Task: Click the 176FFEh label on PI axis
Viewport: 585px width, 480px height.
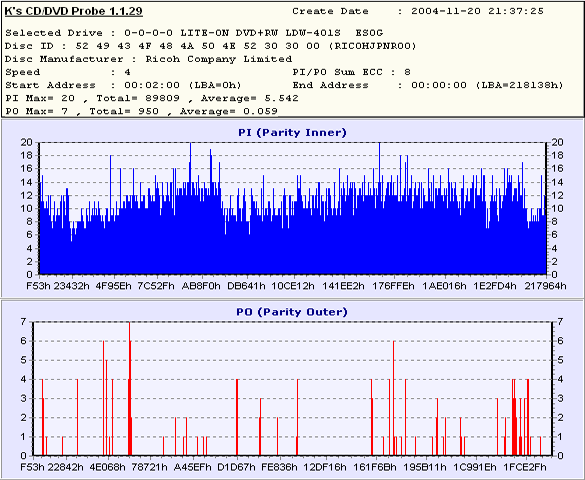Action: 393,286
